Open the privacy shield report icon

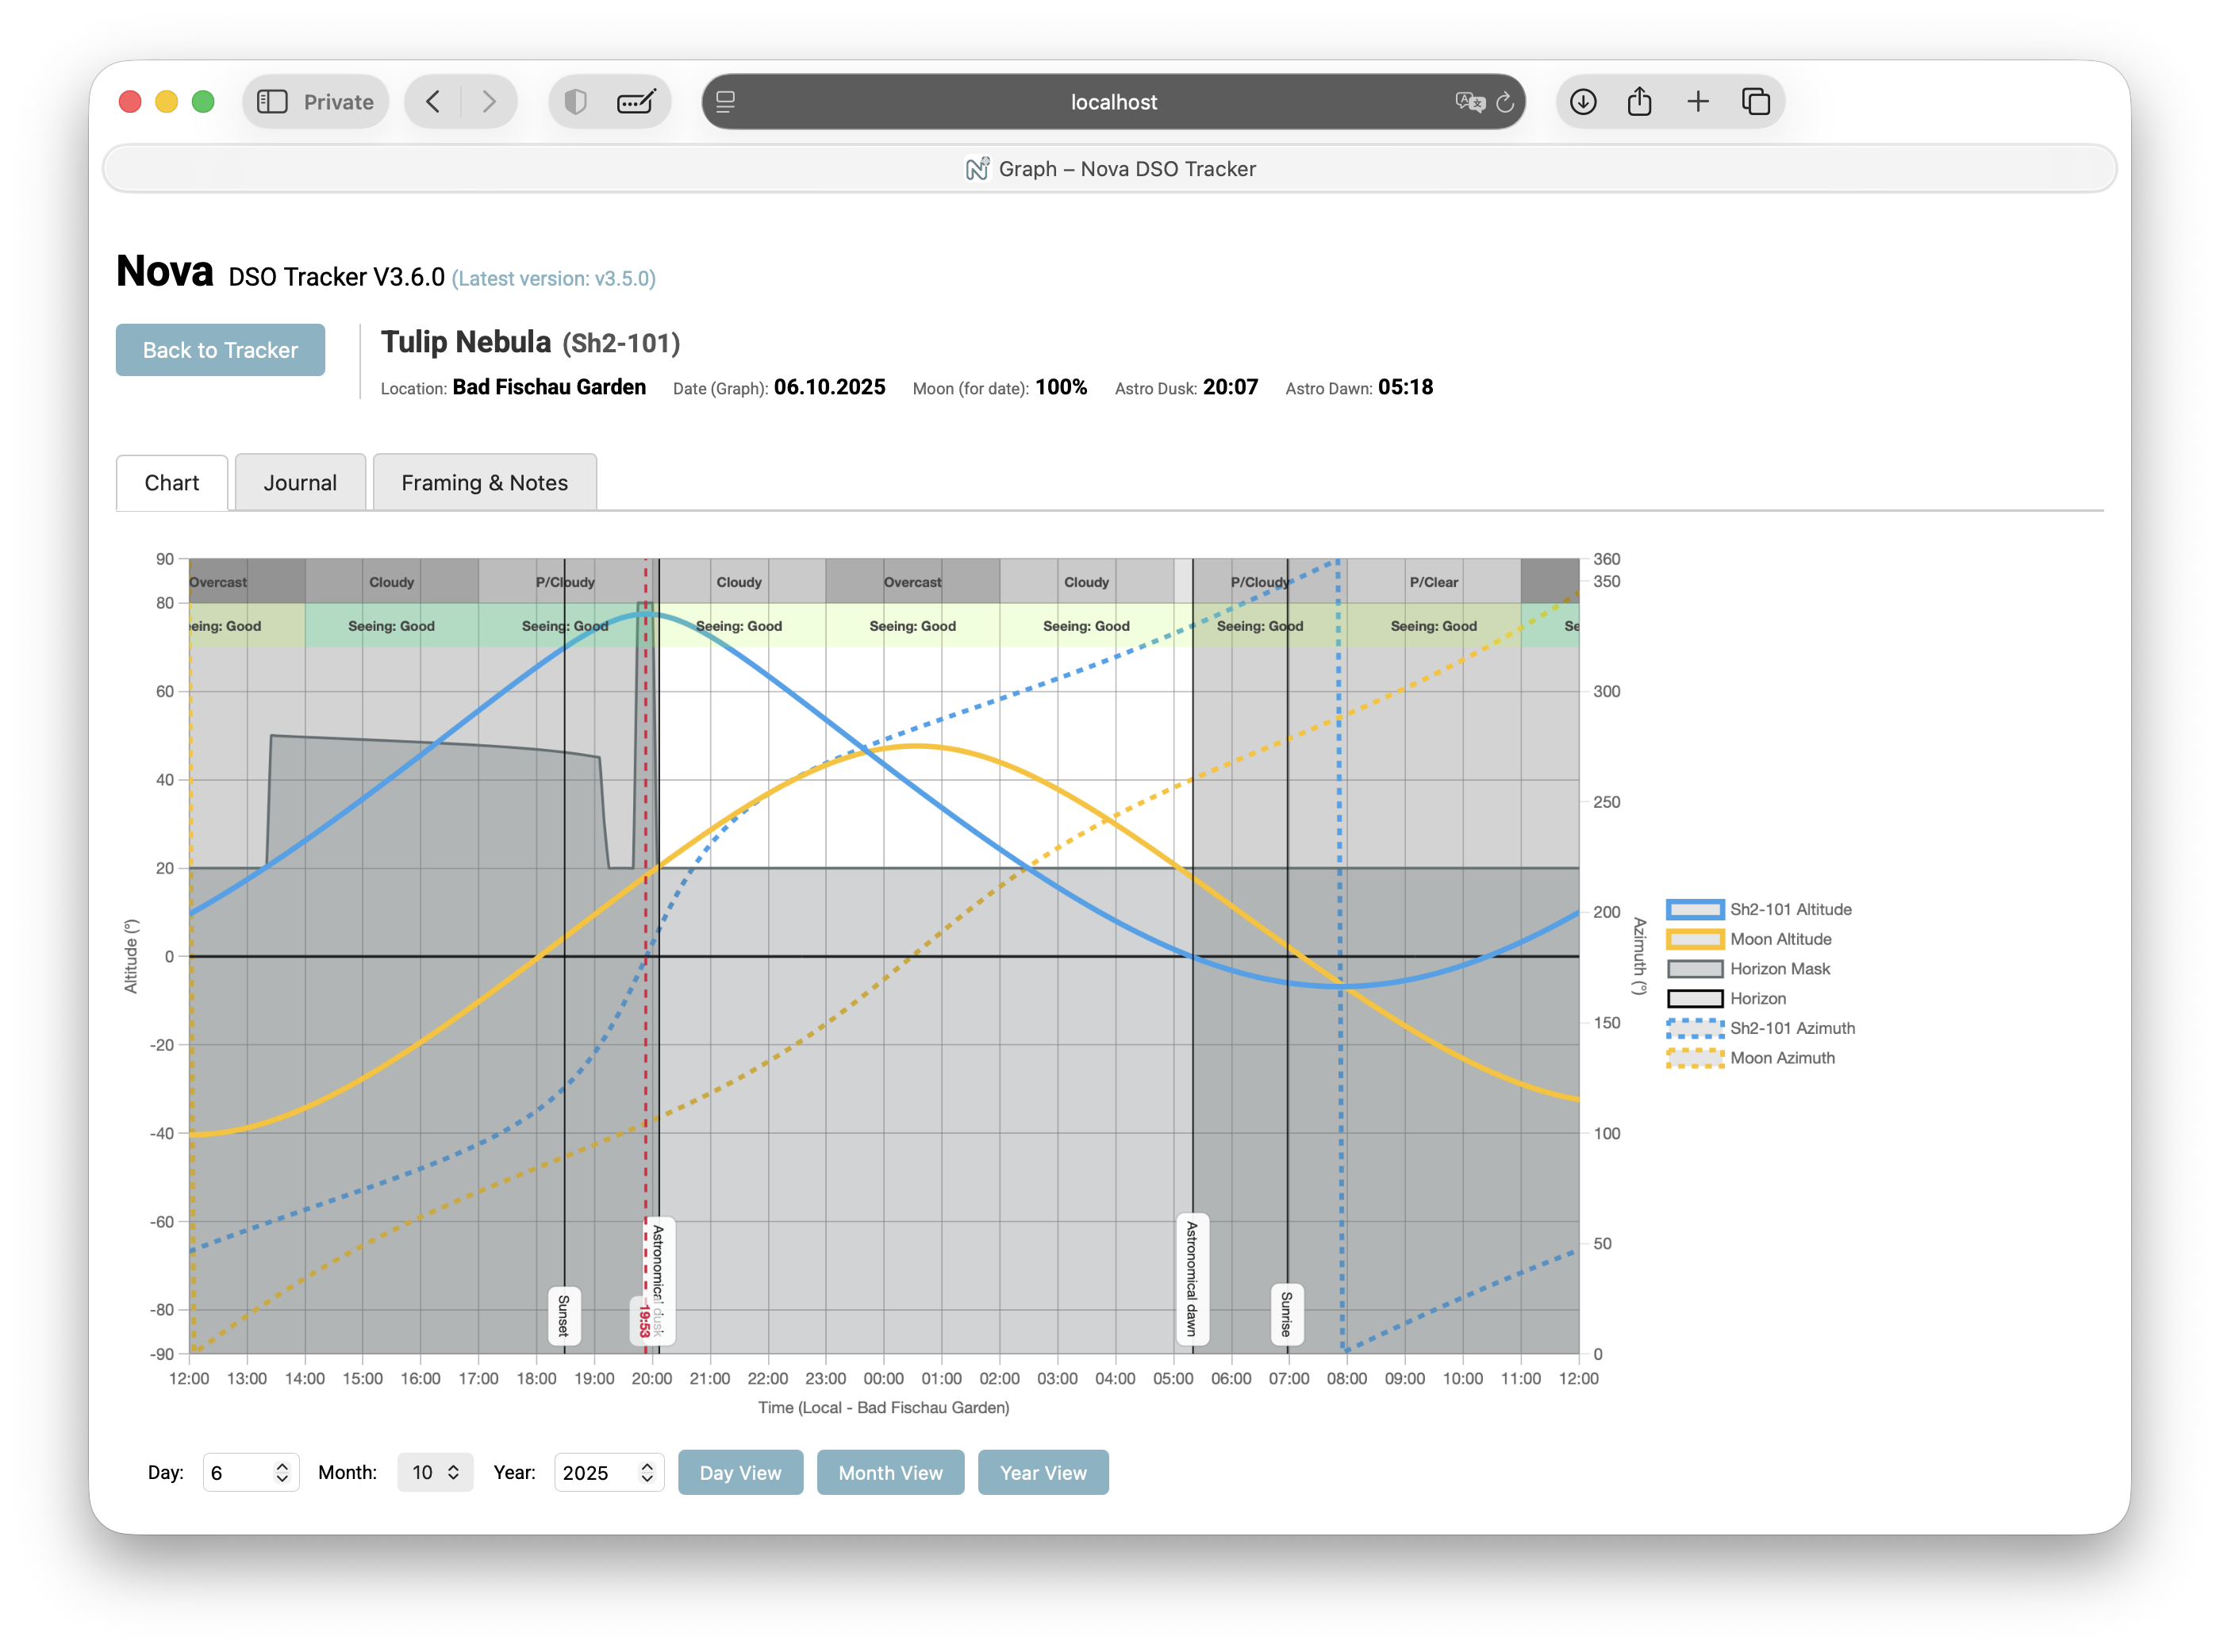tap(575, 102)
